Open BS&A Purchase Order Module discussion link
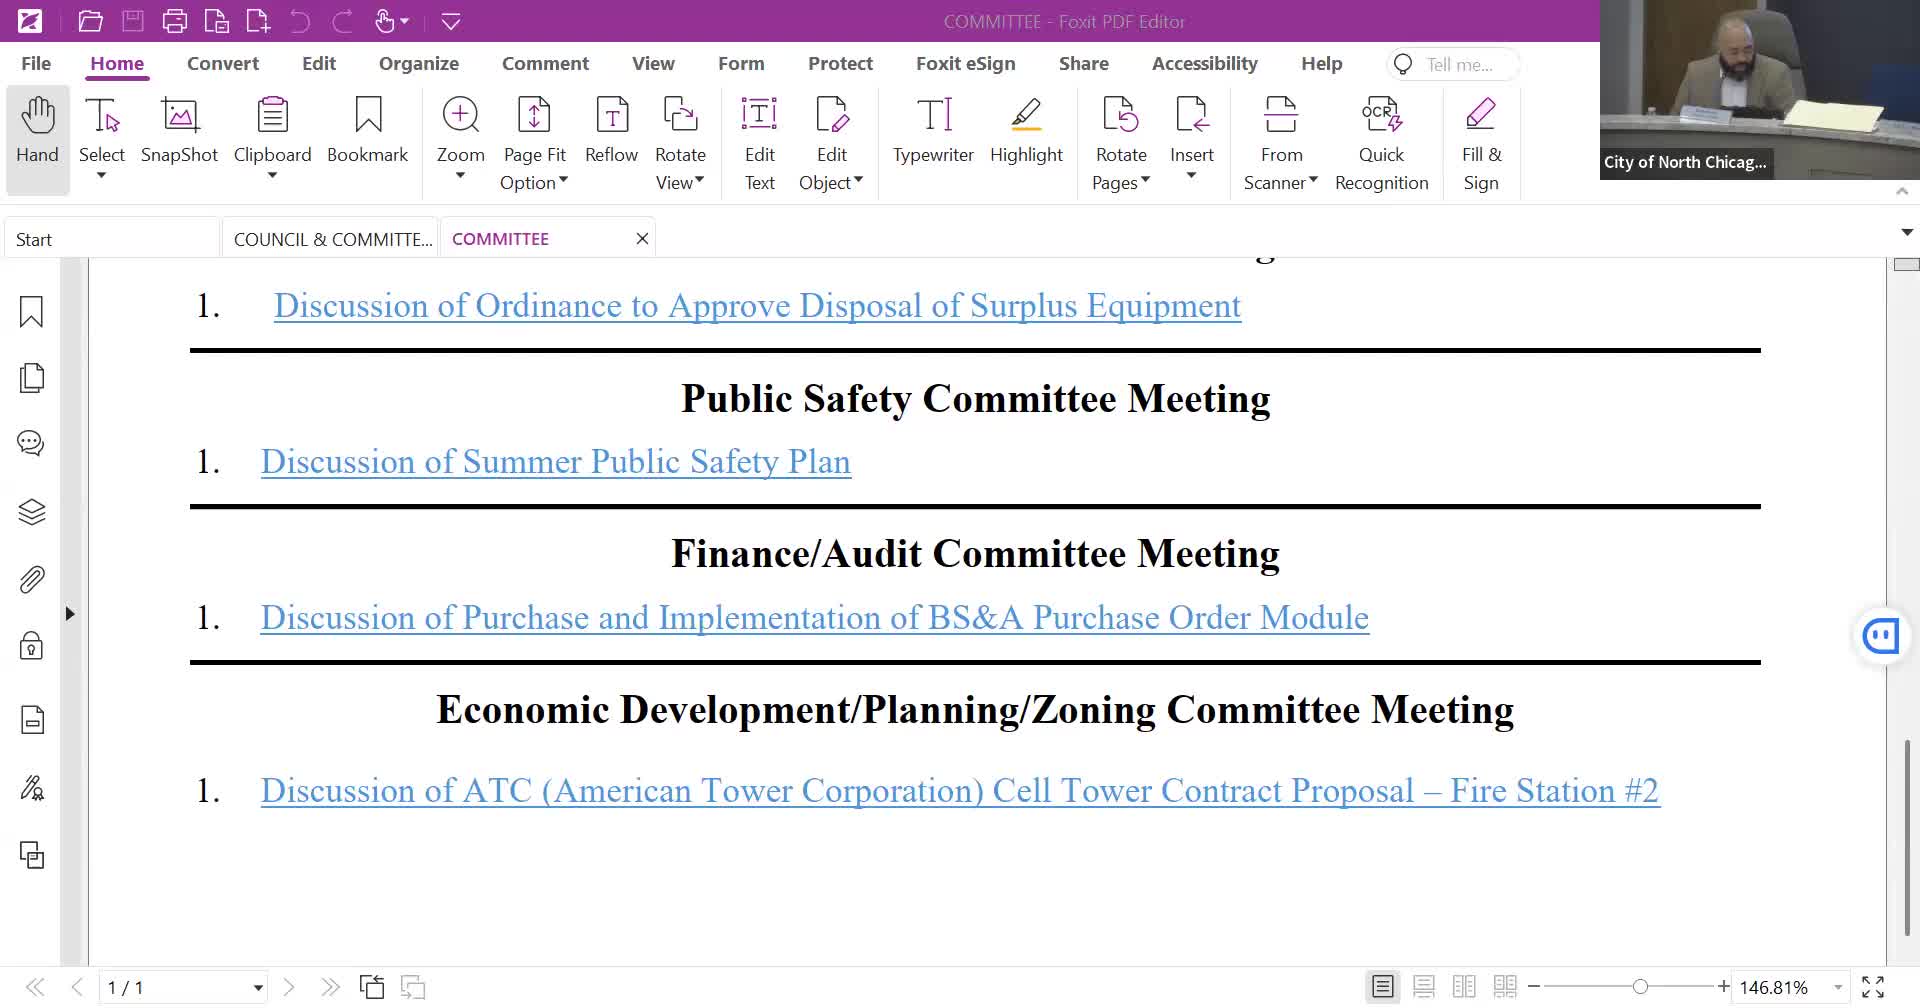The height and width of the screenshot is (1008, 1920). click(x=815, y=618)
